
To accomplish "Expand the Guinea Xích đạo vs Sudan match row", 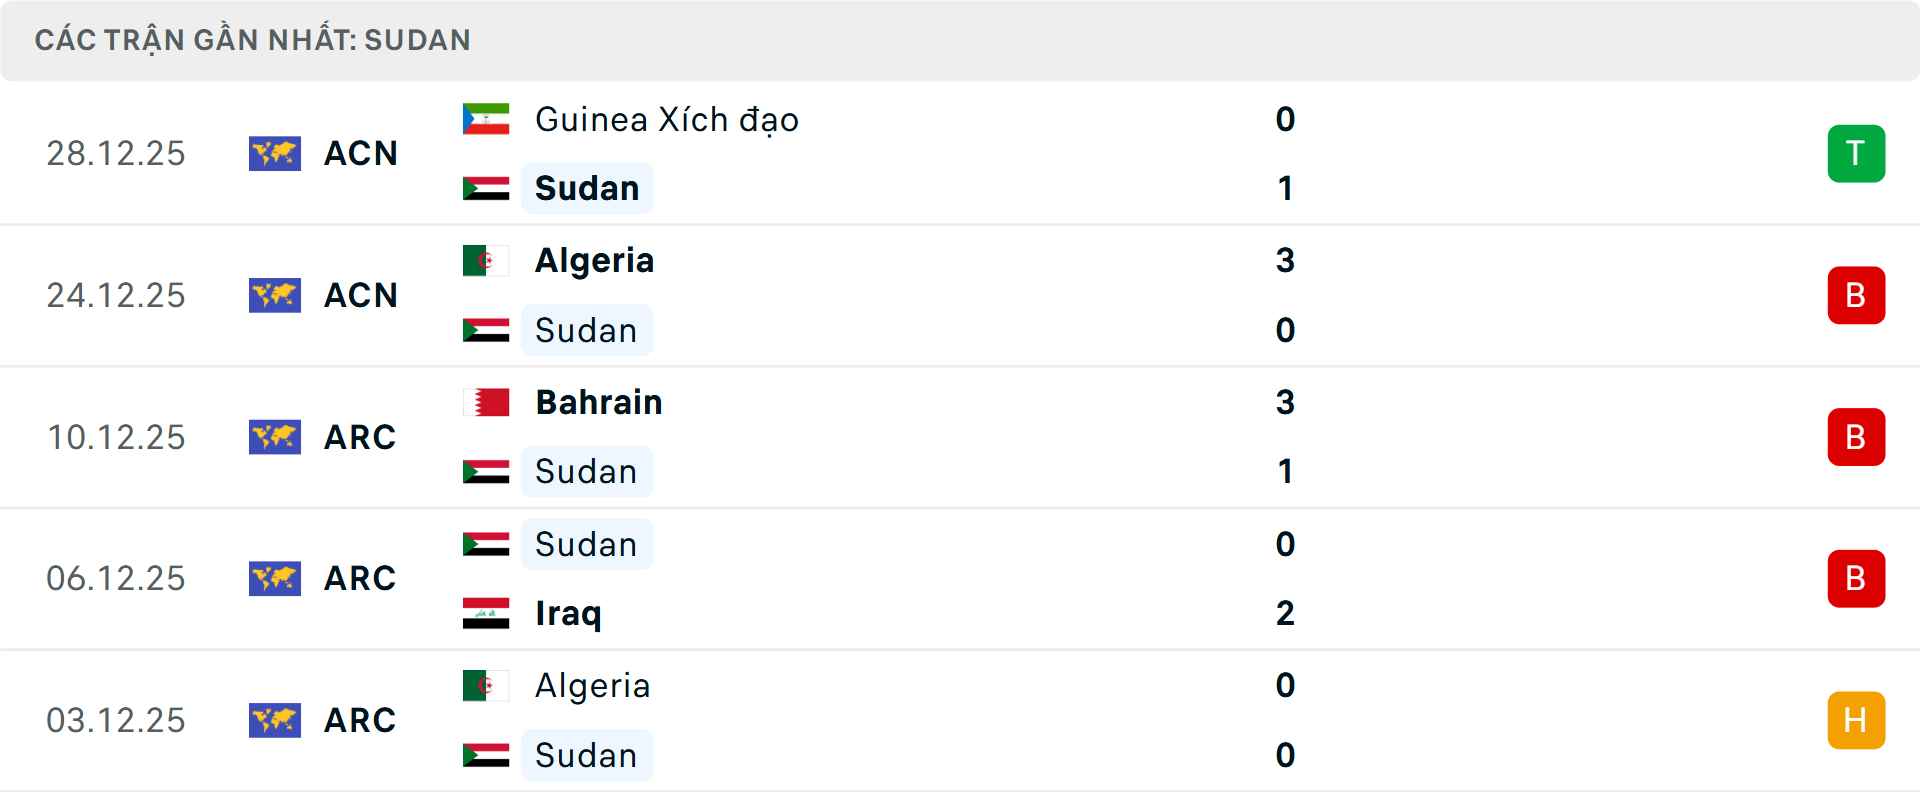I will [960, 154].
